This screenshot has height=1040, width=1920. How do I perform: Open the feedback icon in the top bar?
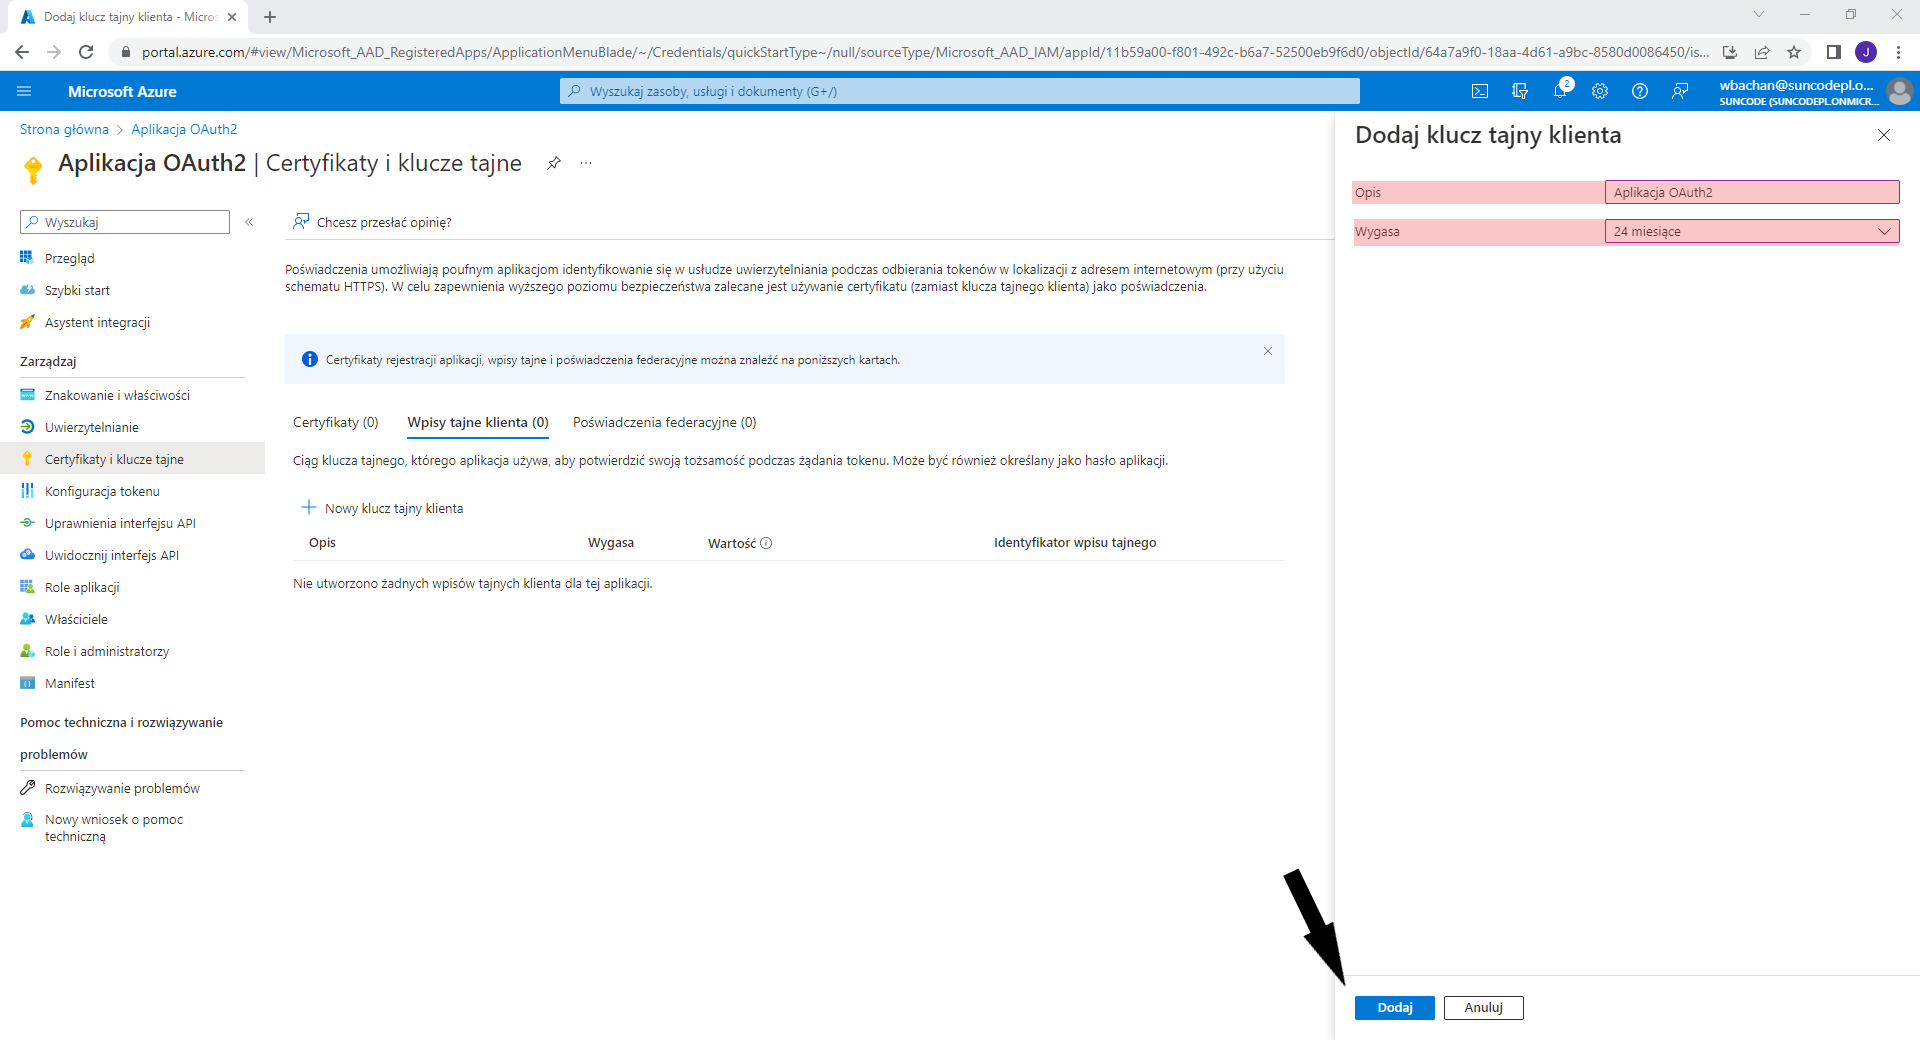(1680, 91)
